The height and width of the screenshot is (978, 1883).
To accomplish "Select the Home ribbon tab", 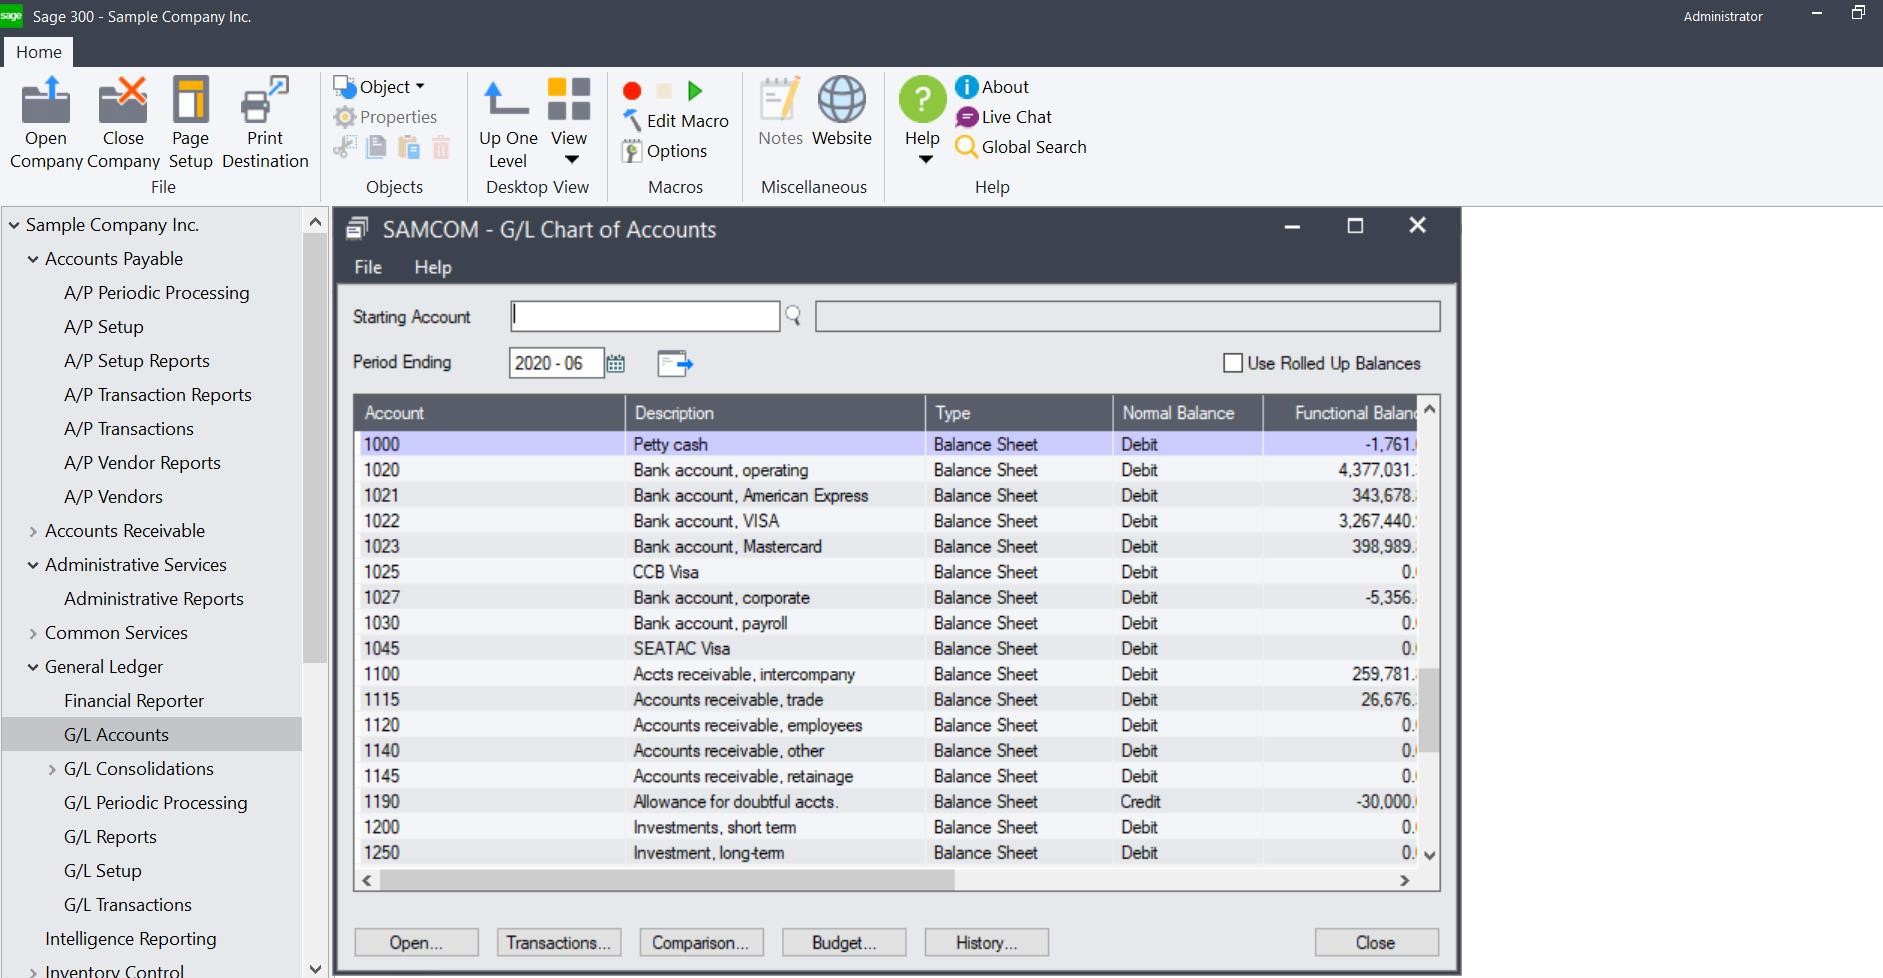I will click(x=38, y=52).
